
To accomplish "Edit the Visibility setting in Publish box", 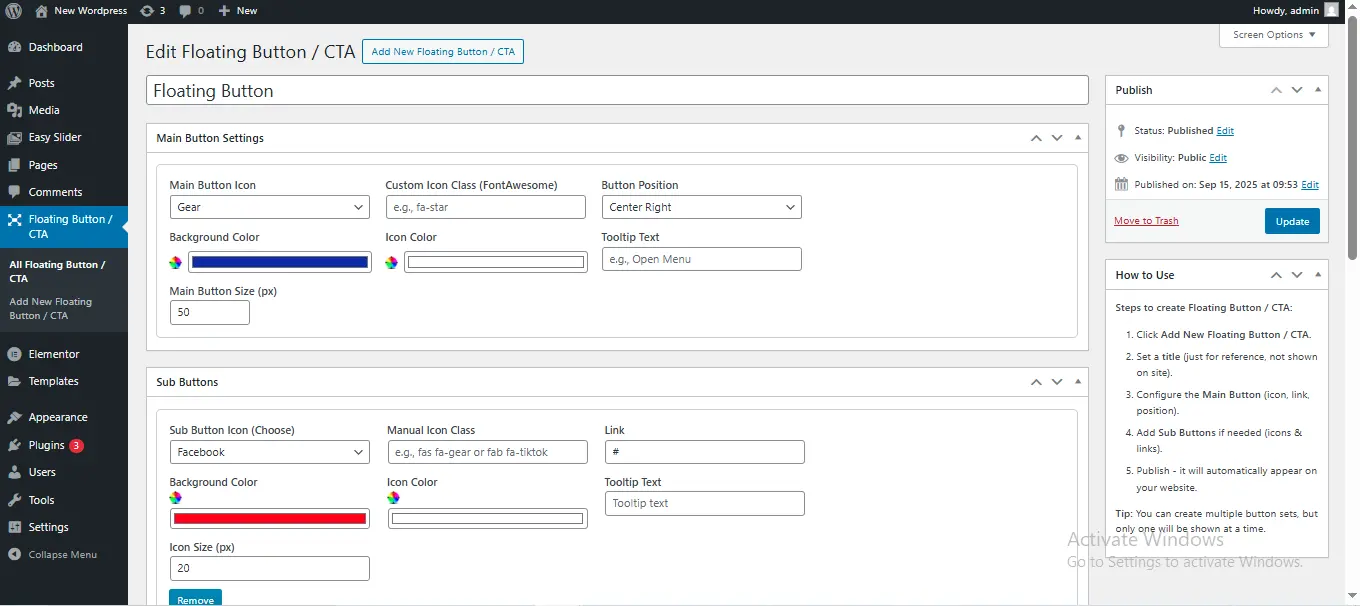I will 1218,158.
